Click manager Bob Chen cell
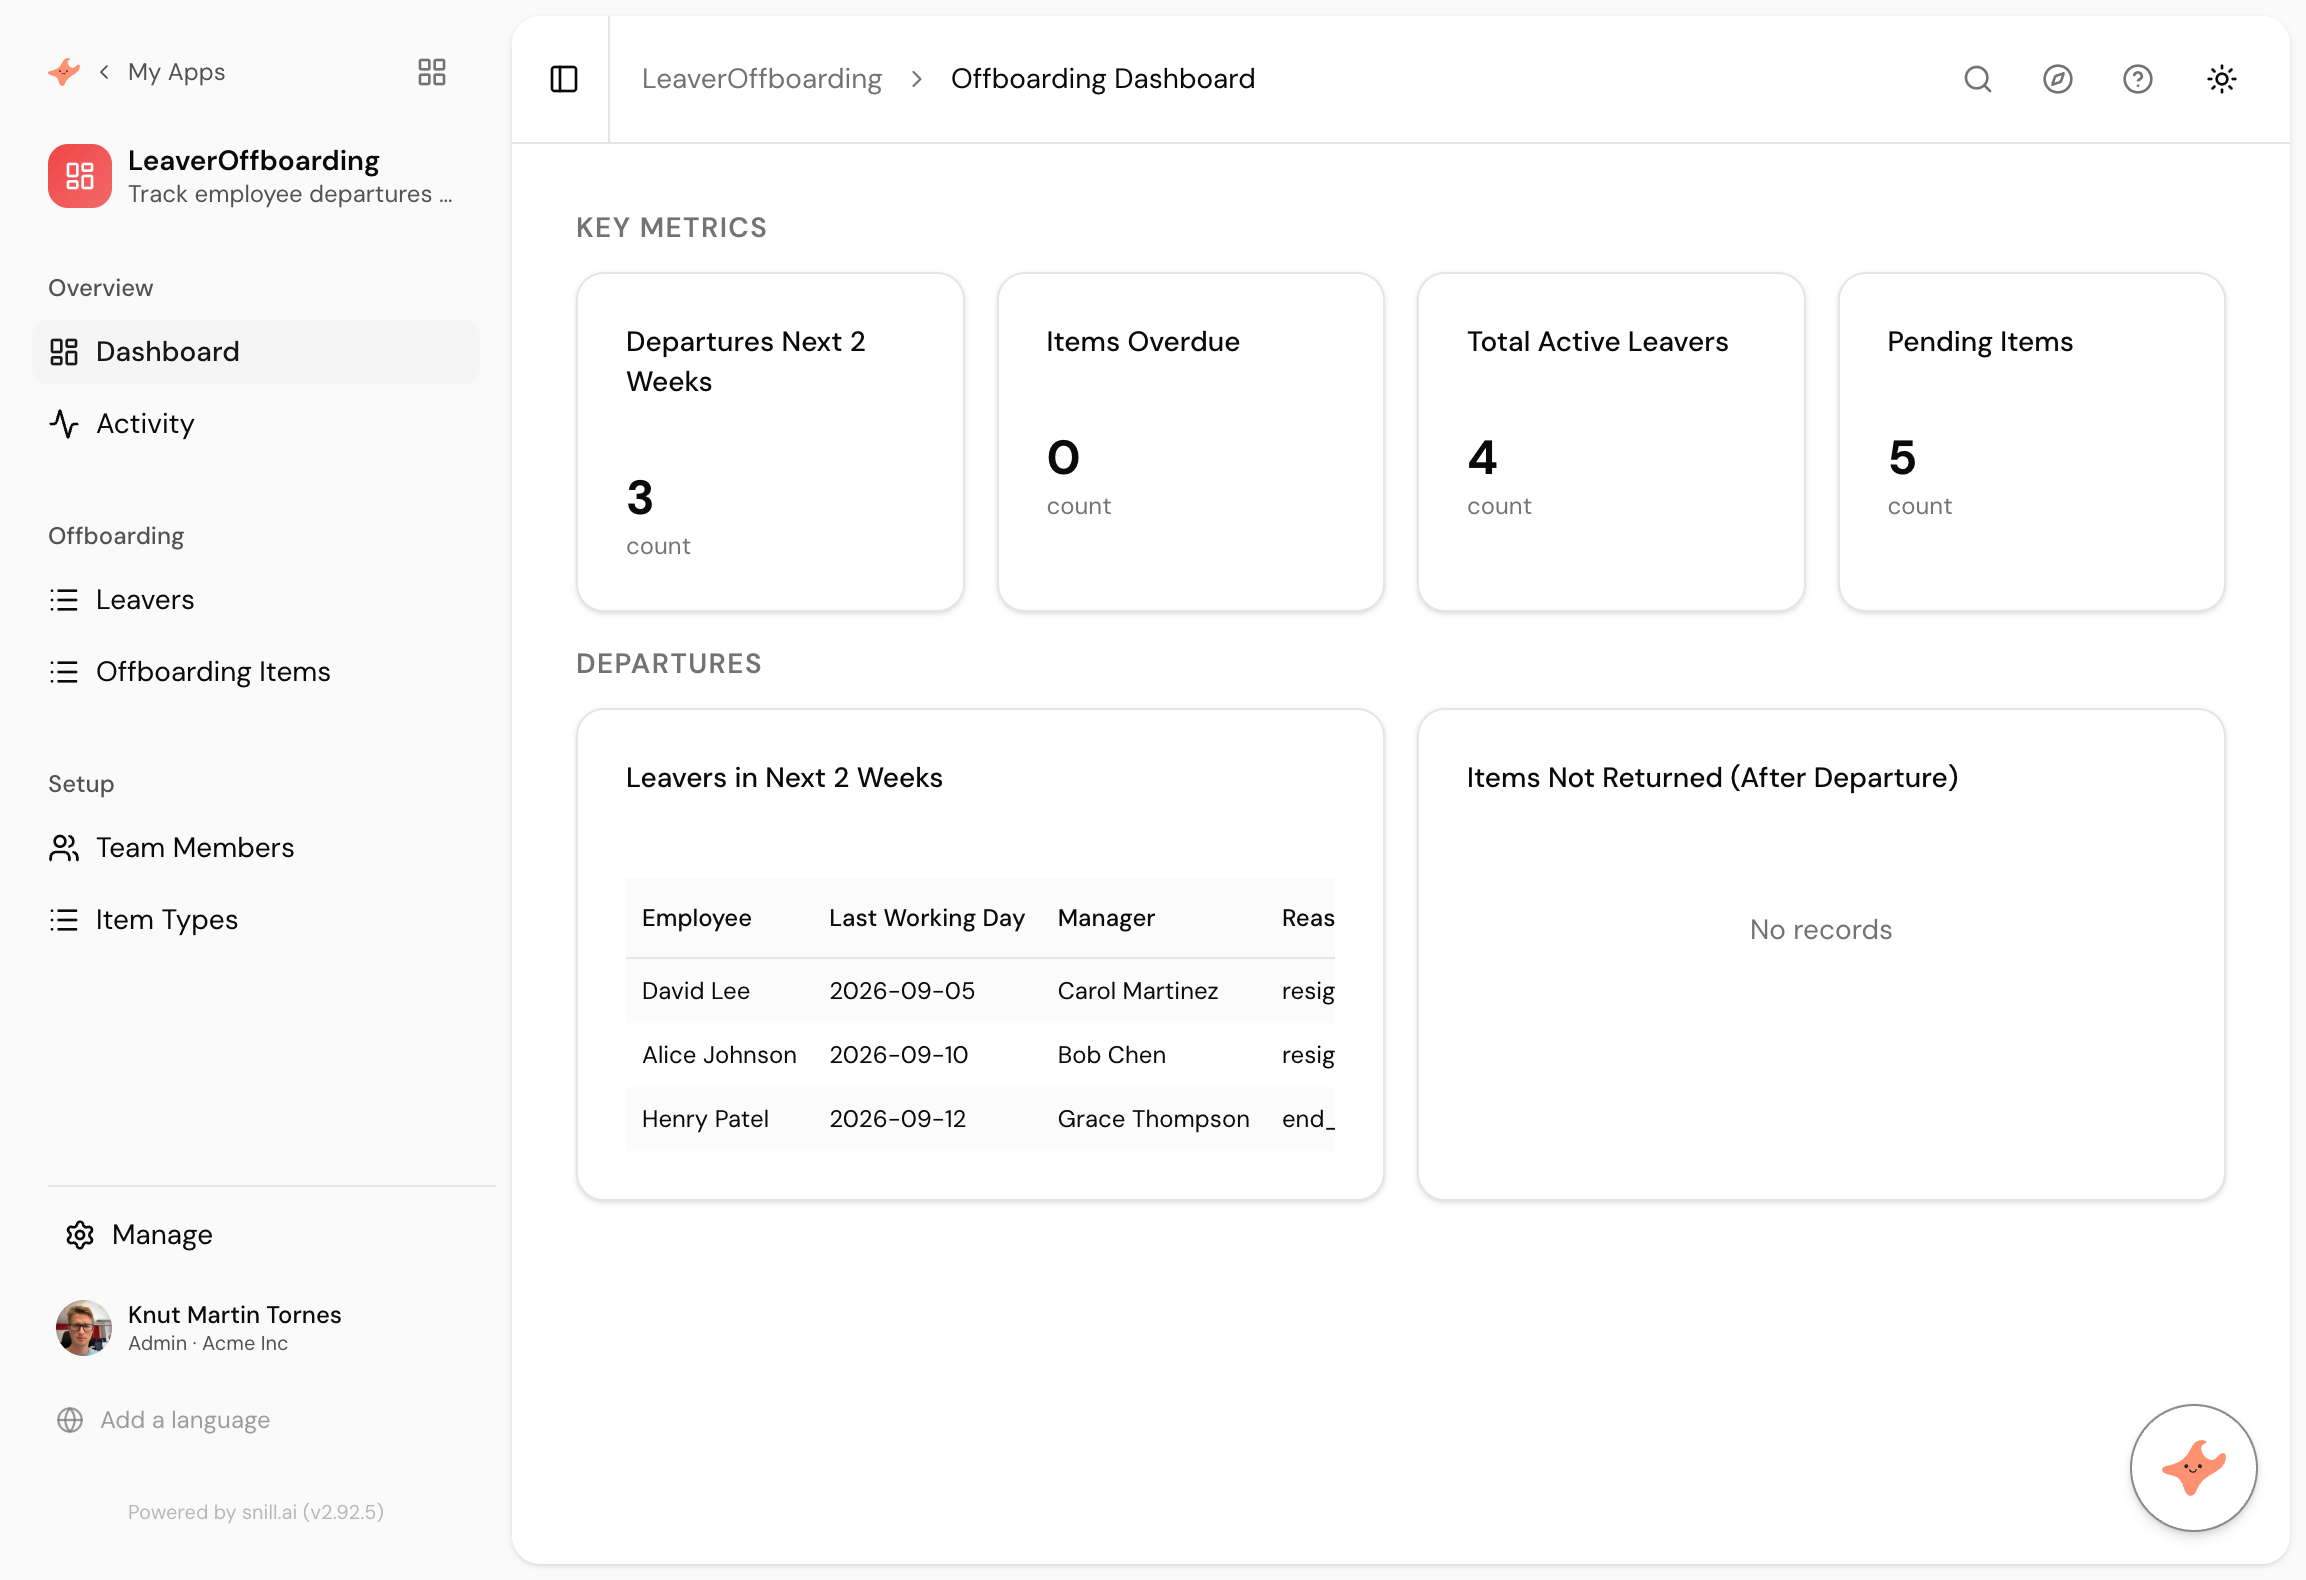This screenshot has height=1580, width=2306. [x=1112, y=1055]
